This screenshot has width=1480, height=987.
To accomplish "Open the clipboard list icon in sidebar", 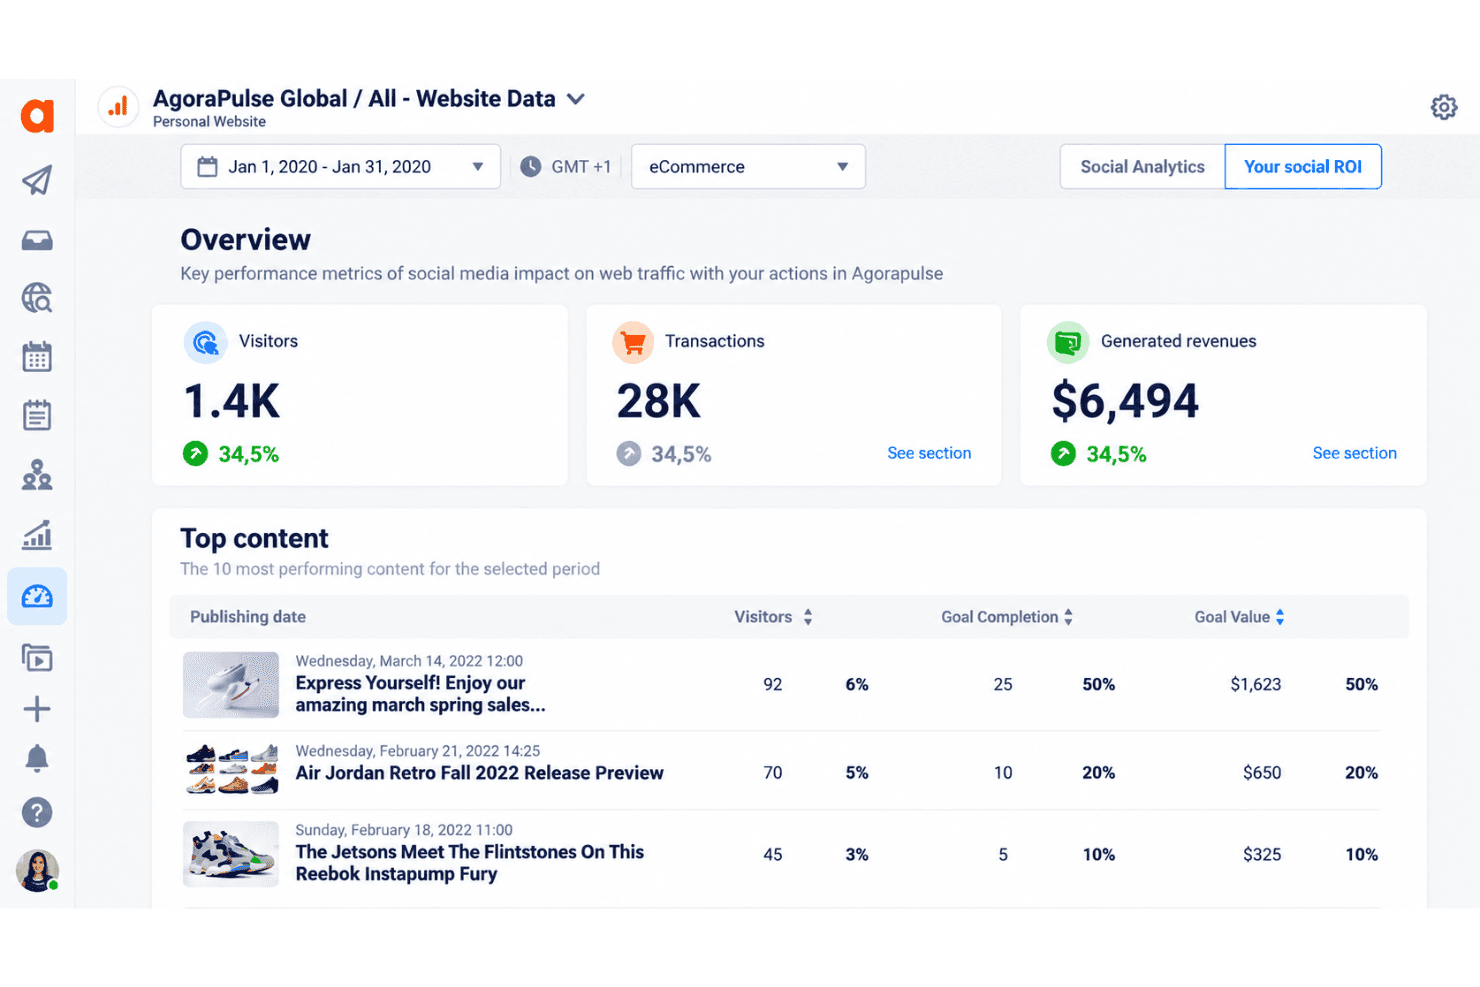I will 37,415.
